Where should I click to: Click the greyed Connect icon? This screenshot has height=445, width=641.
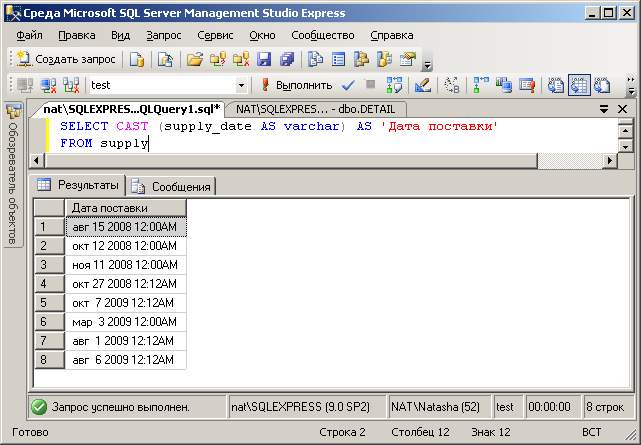tap(25, 85)
